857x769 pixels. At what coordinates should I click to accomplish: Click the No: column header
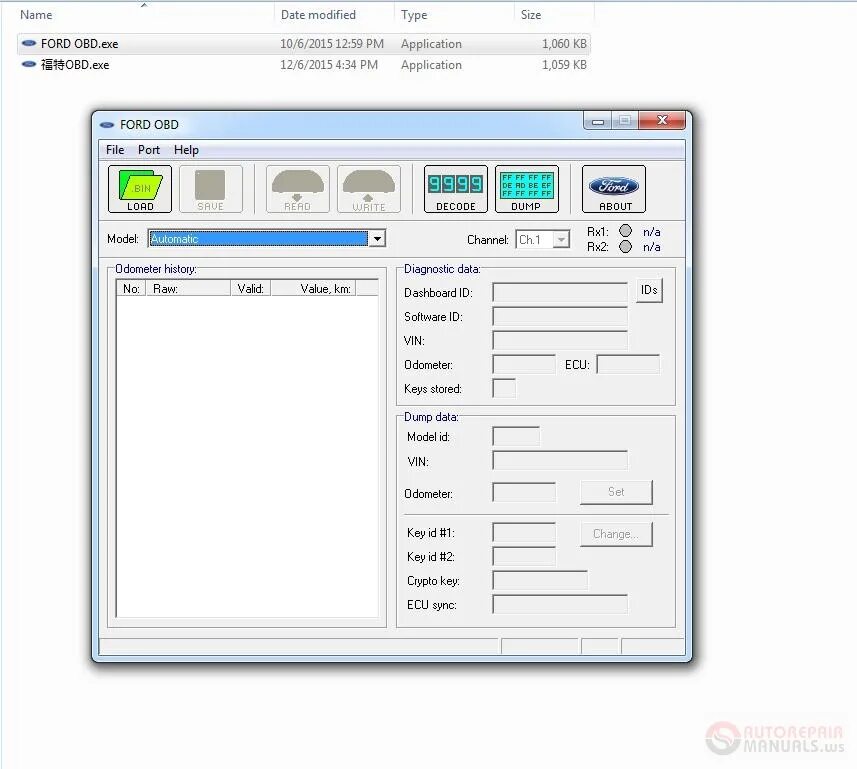[131, 289]
